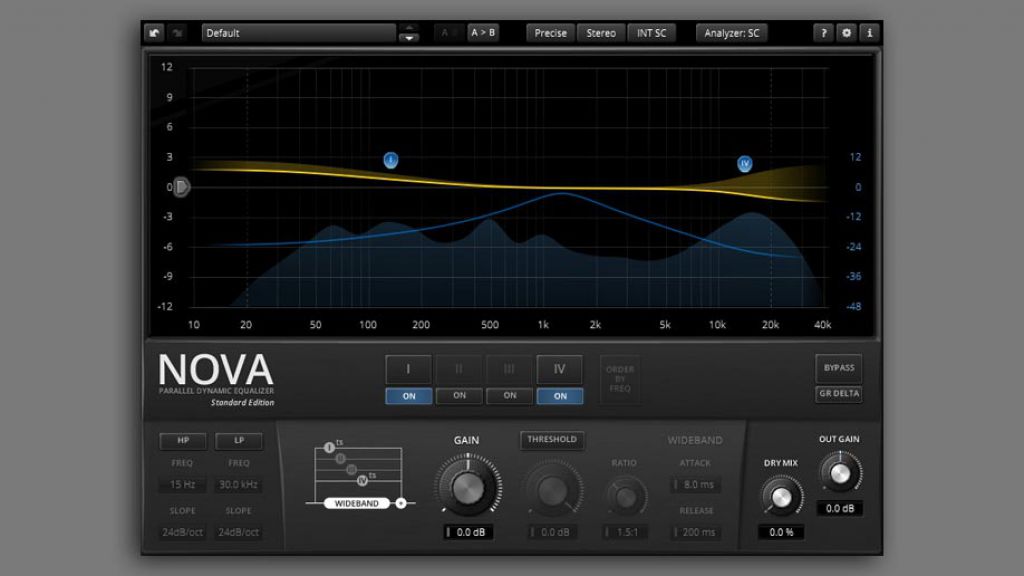
Task: Click the preset next down arrow
Action: click(409, 39)
